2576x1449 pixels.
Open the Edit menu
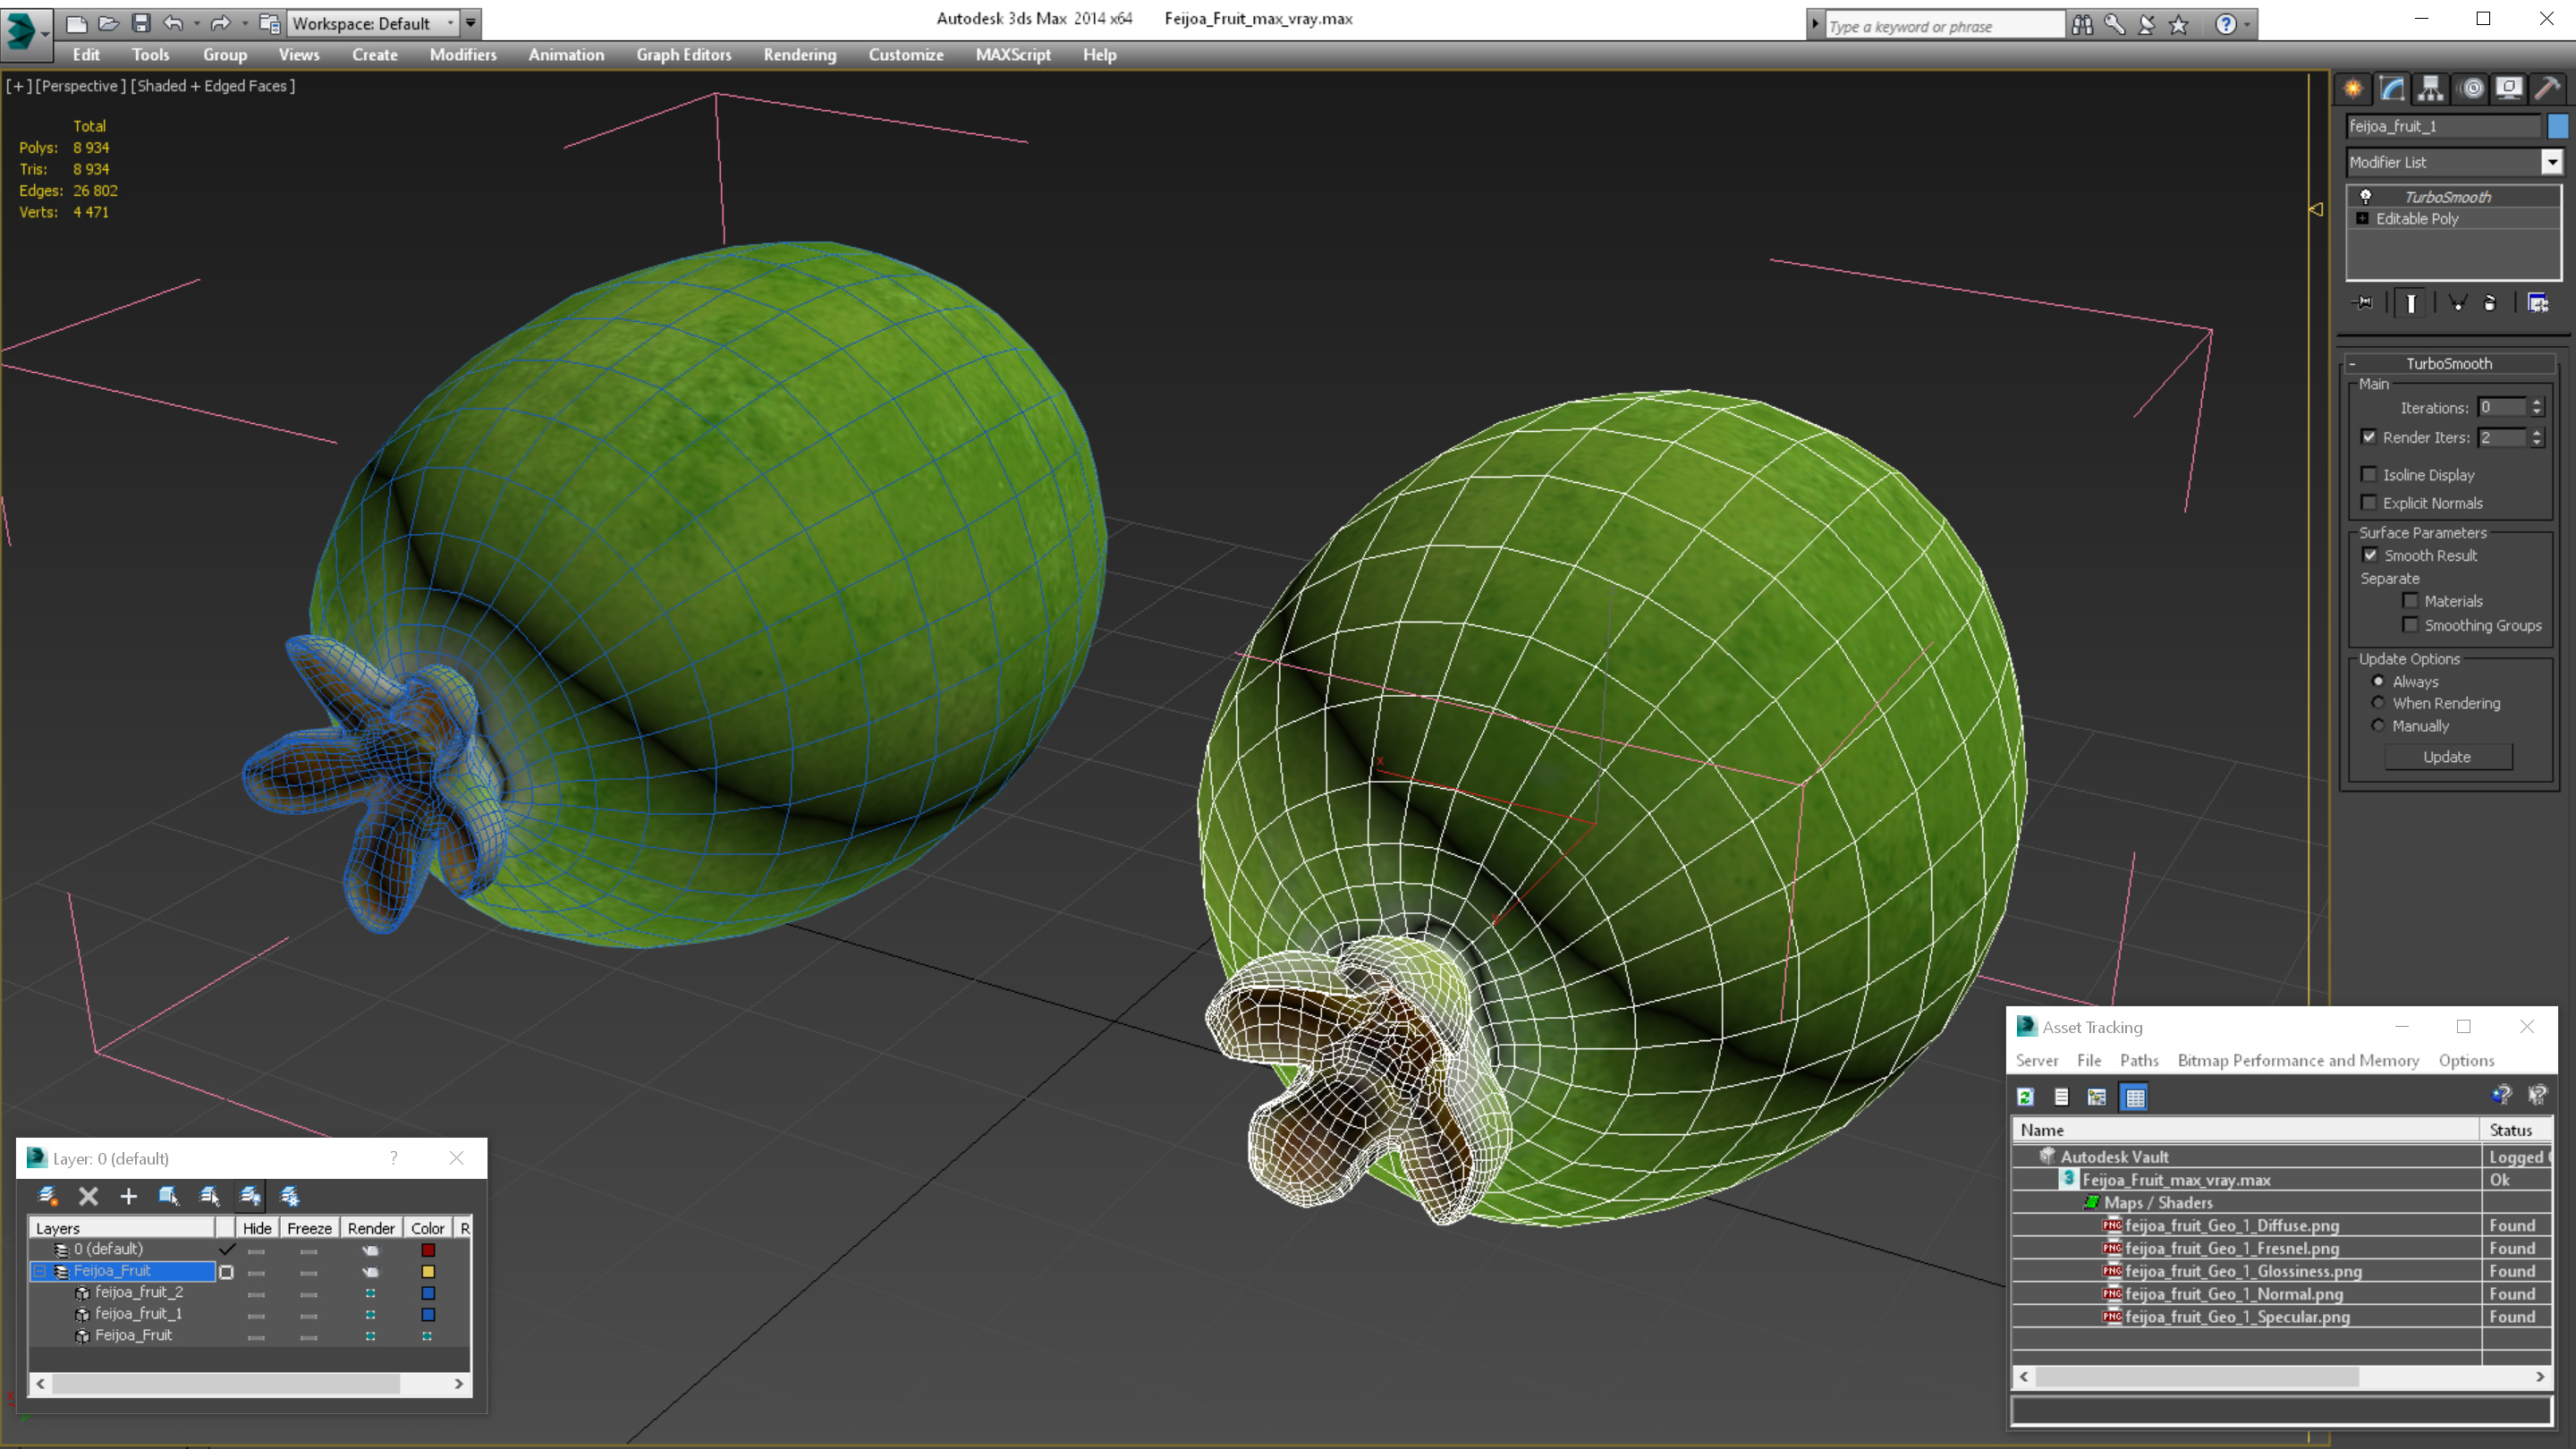point(86,55)
